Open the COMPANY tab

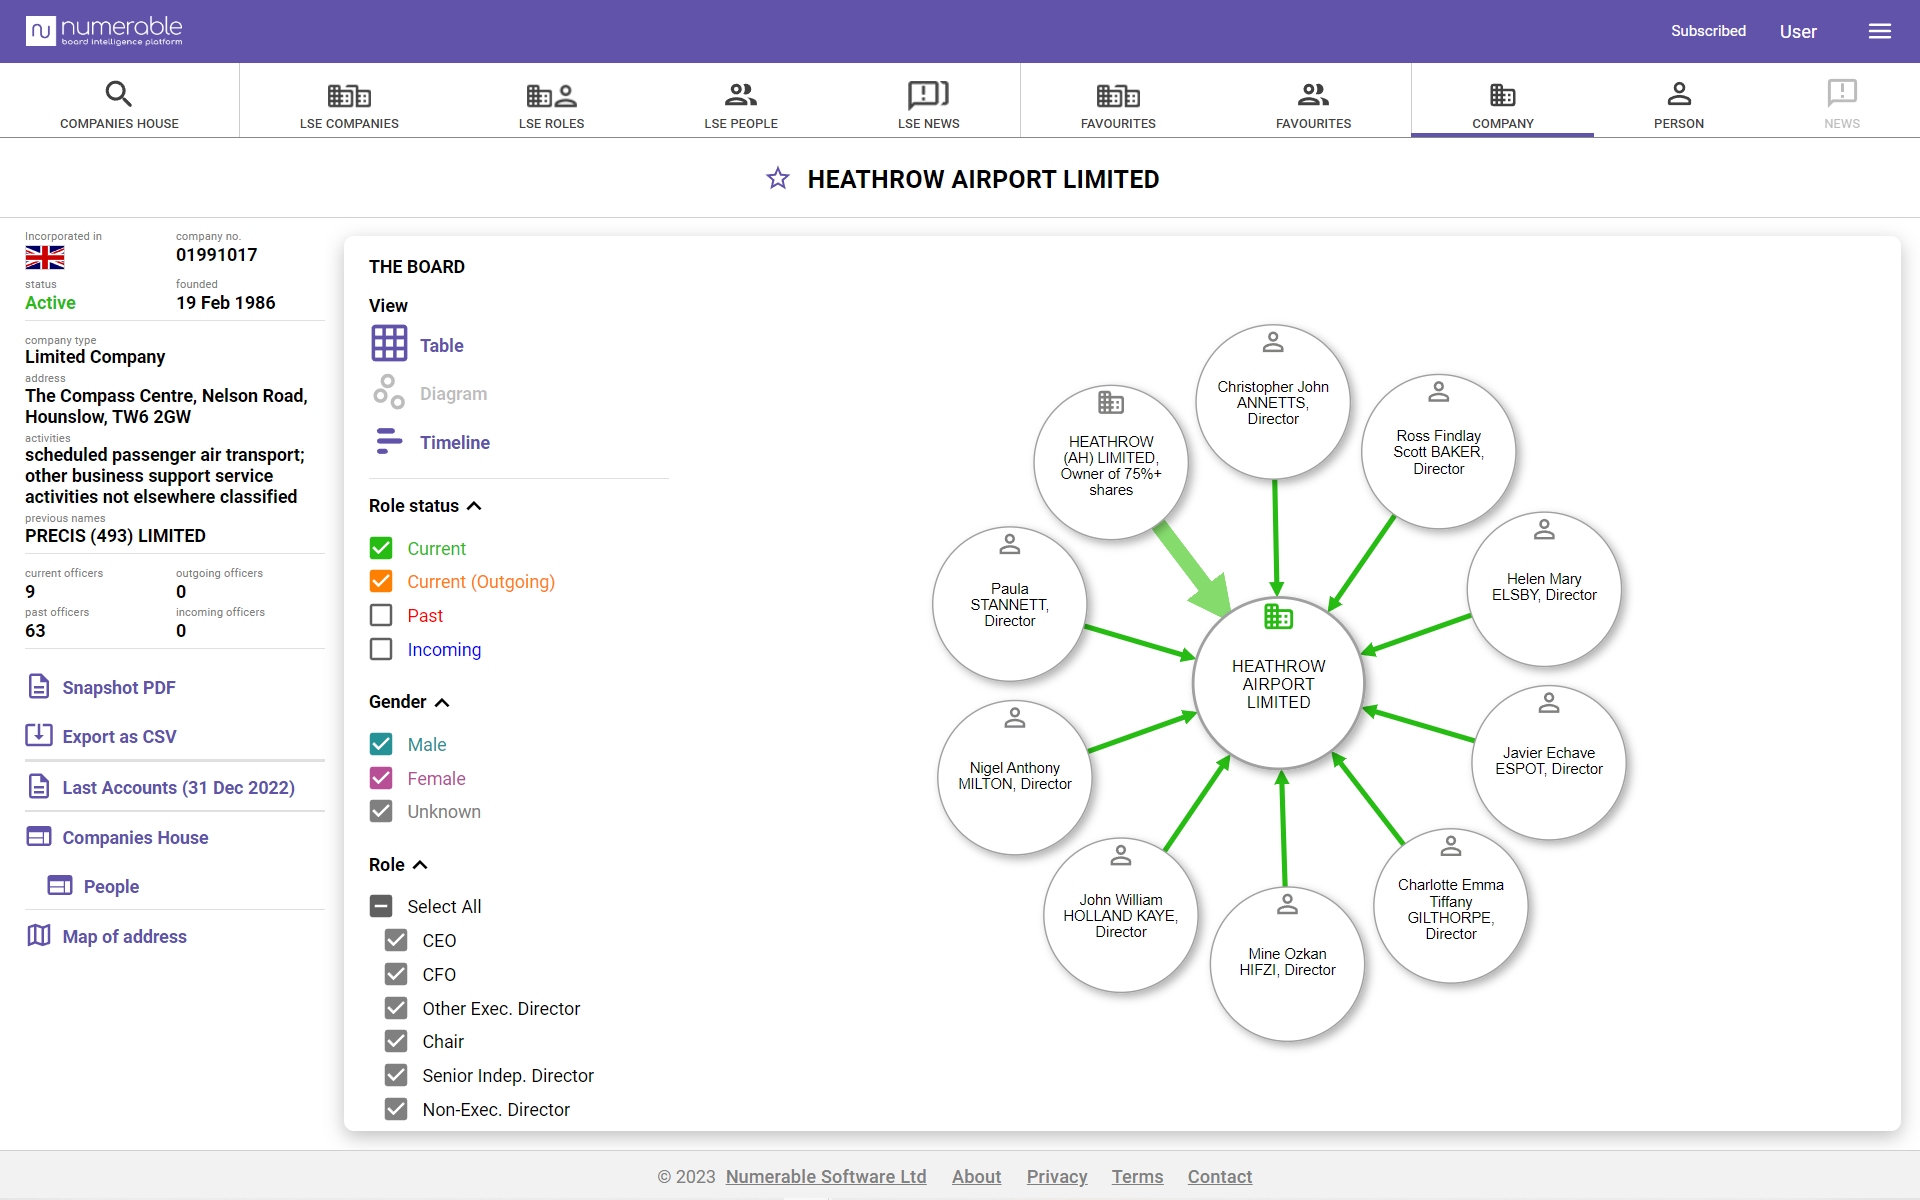(1502, 101)
